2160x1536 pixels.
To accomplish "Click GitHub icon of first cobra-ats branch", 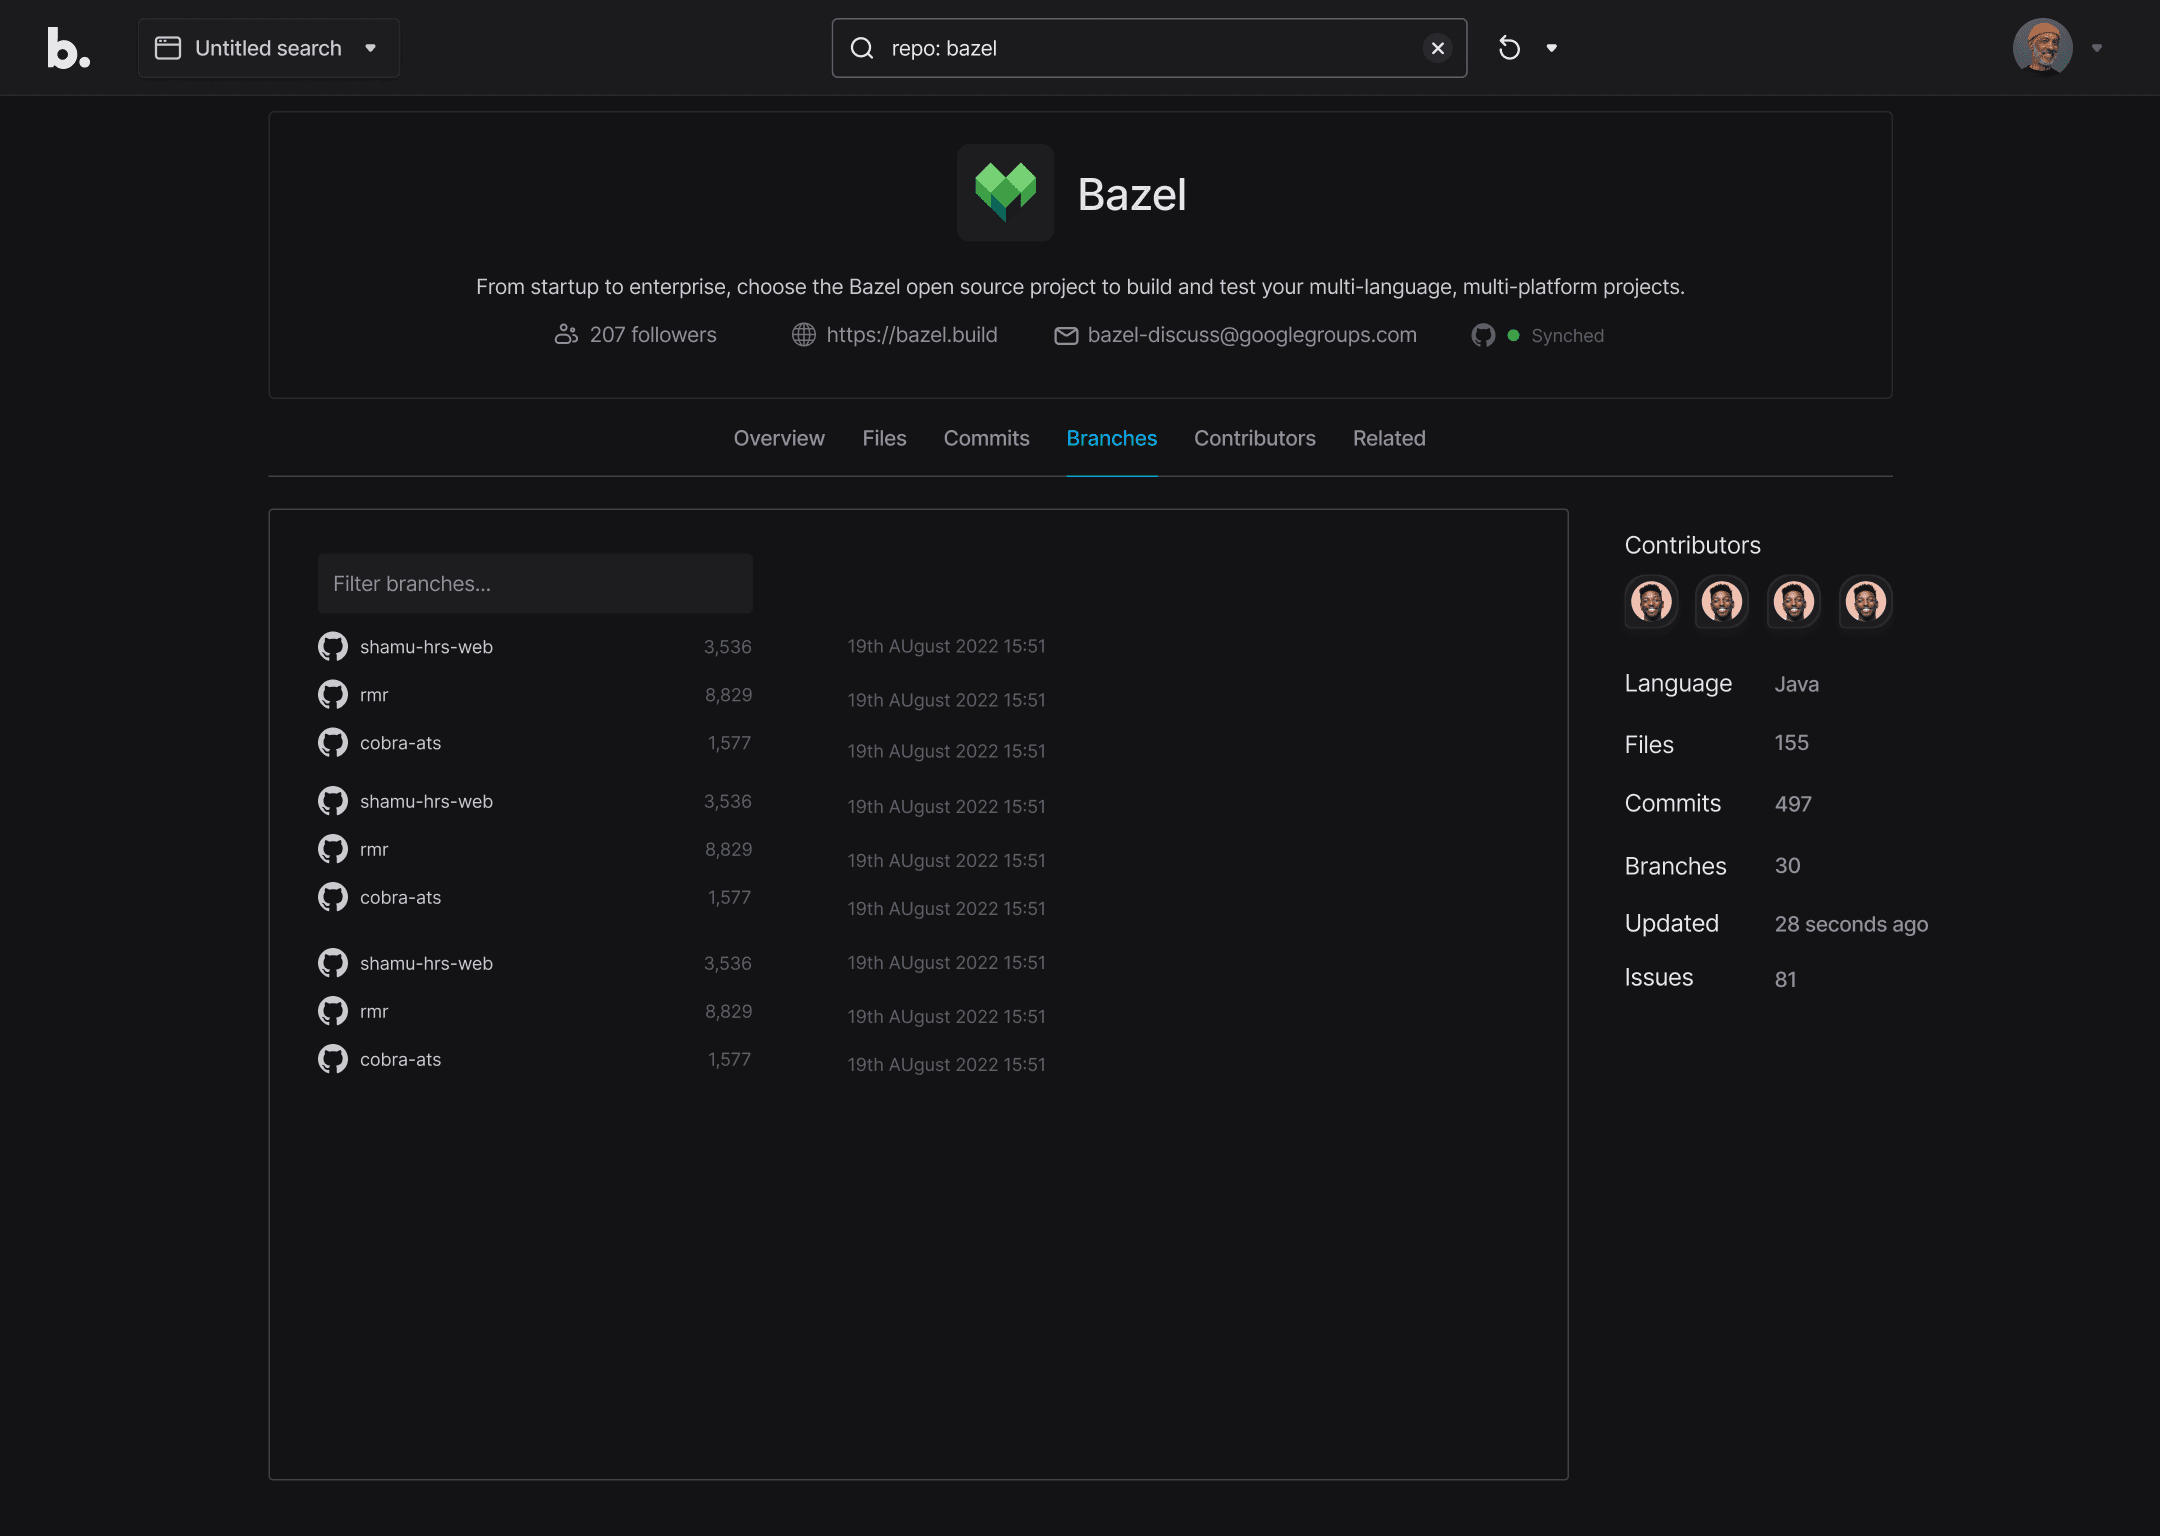I will (333, 743).
